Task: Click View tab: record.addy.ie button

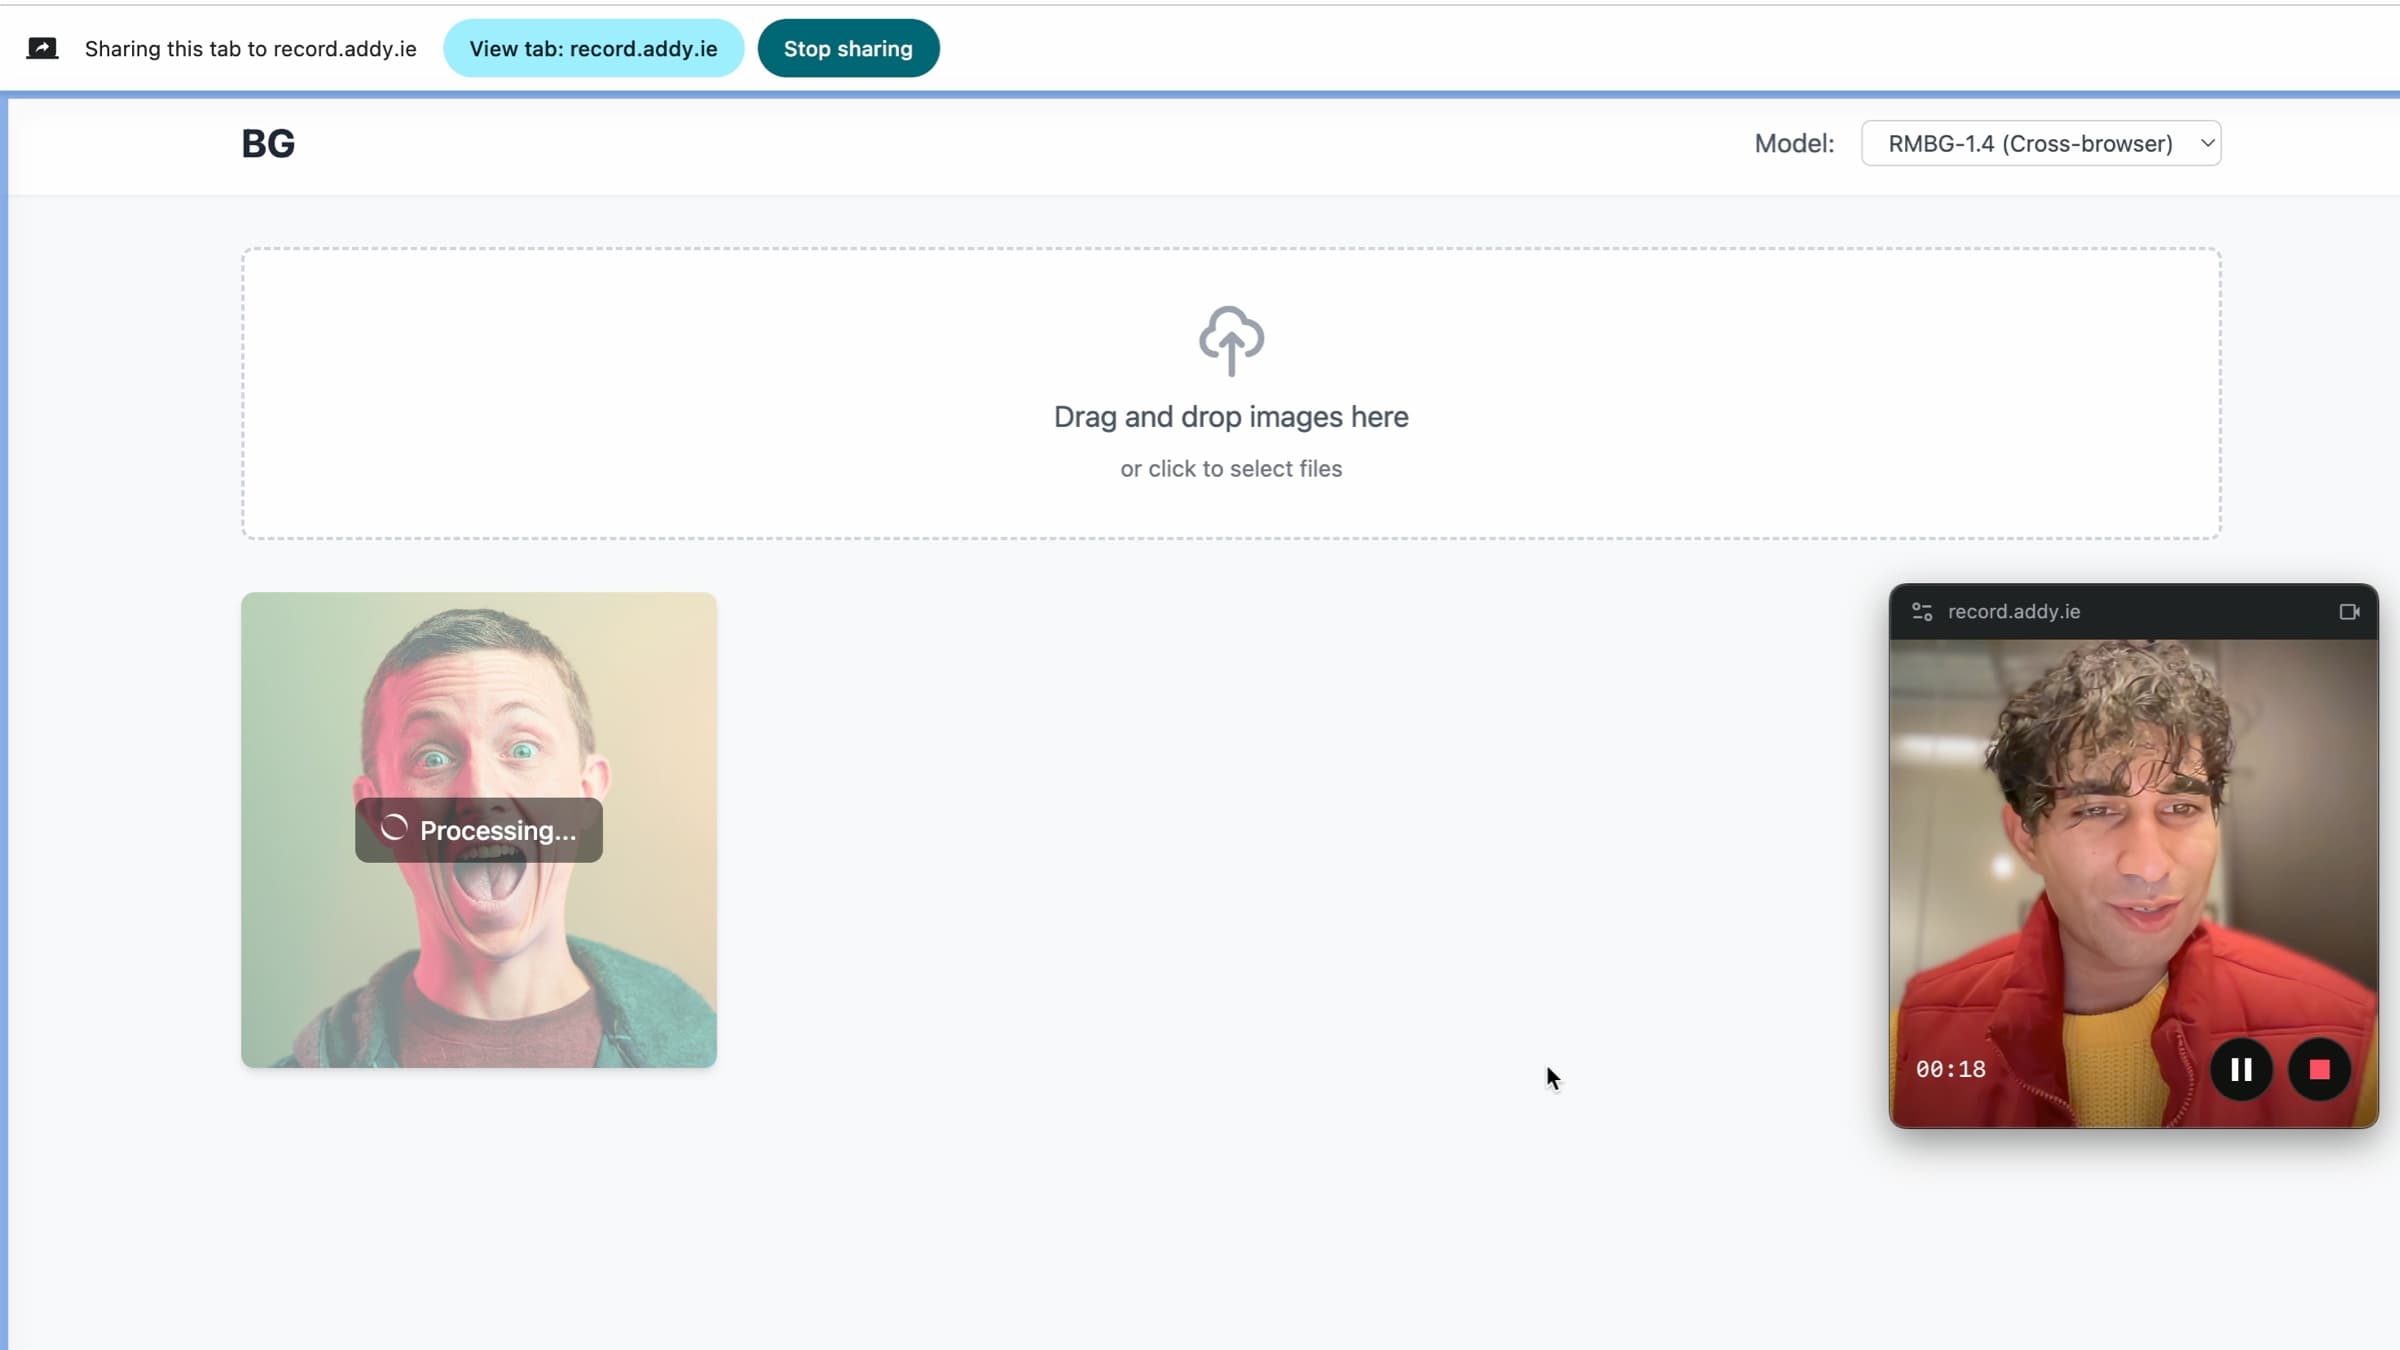Action: coord(593,48)
